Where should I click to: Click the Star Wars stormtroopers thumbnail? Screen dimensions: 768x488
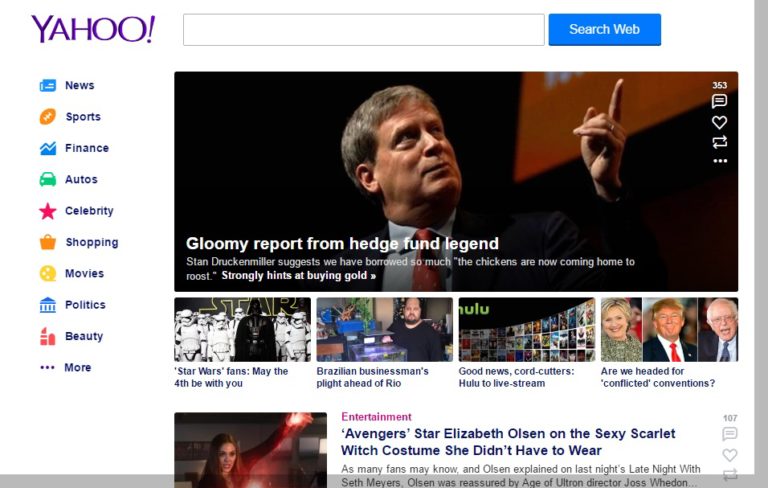pyautogui.click(x=242, y=330)
